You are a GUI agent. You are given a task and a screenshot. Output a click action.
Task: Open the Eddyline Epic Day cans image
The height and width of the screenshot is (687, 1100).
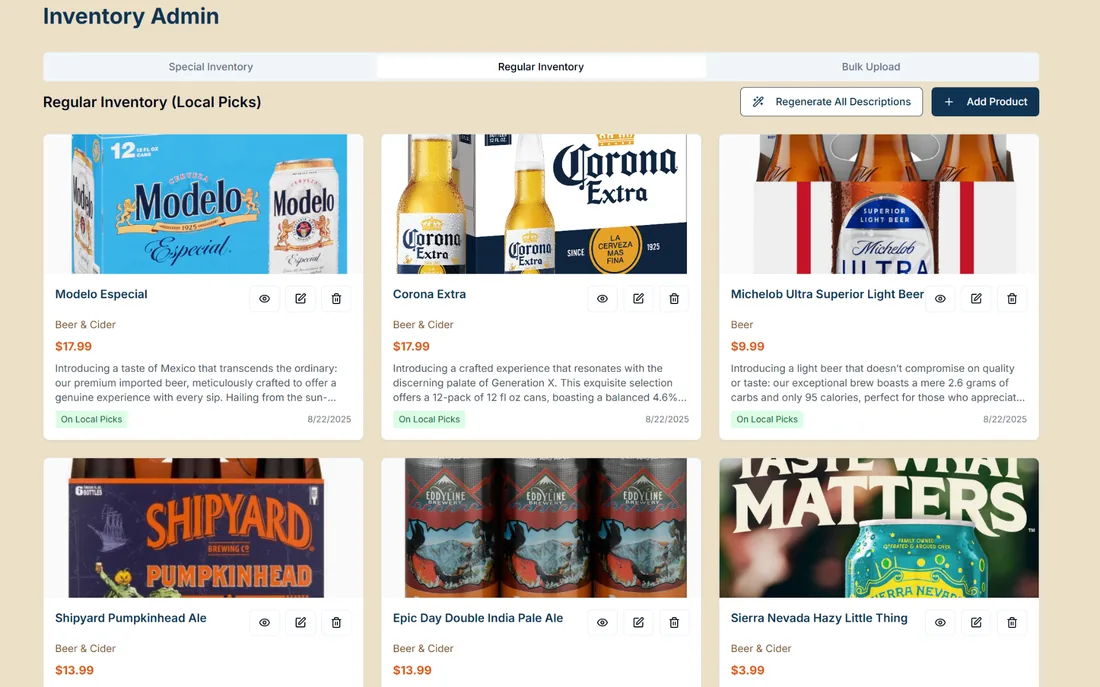click(x=541, y=528)
